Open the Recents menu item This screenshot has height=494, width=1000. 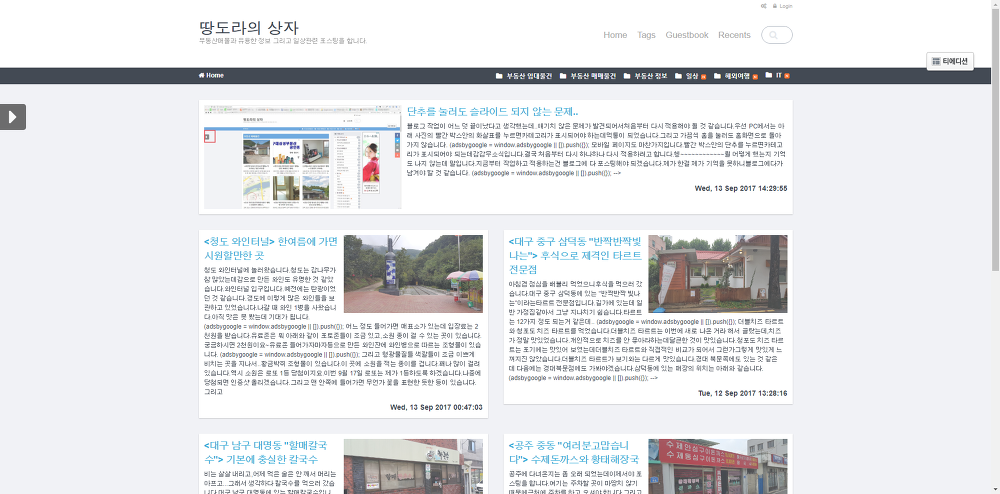coord(734,35)
